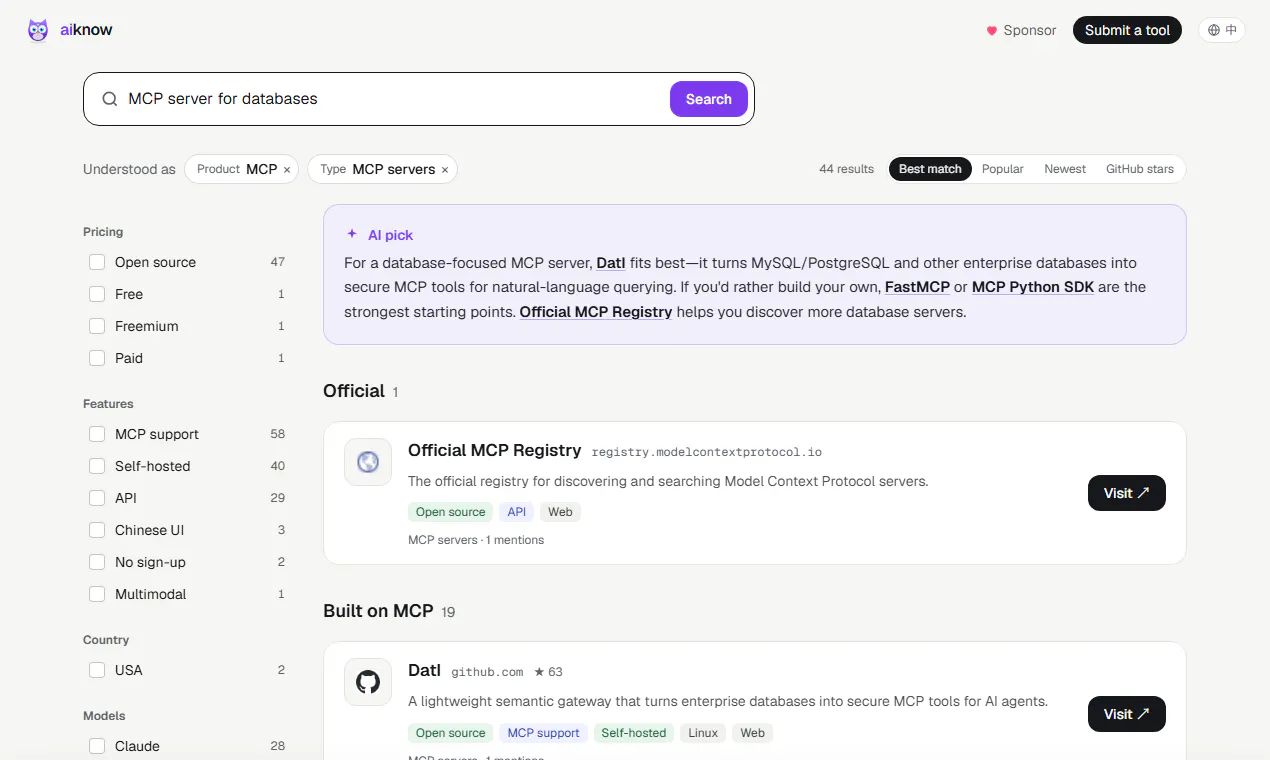The height and width of the screenshot is (760, 1270).
Task: Select the Chinese UI checkbox
Action: coord(97,530)
